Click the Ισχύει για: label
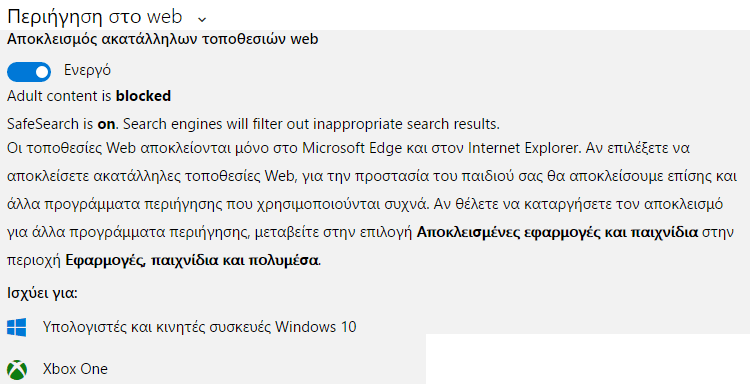Viewport: 750px width, 384px height. tap(43, 293)
